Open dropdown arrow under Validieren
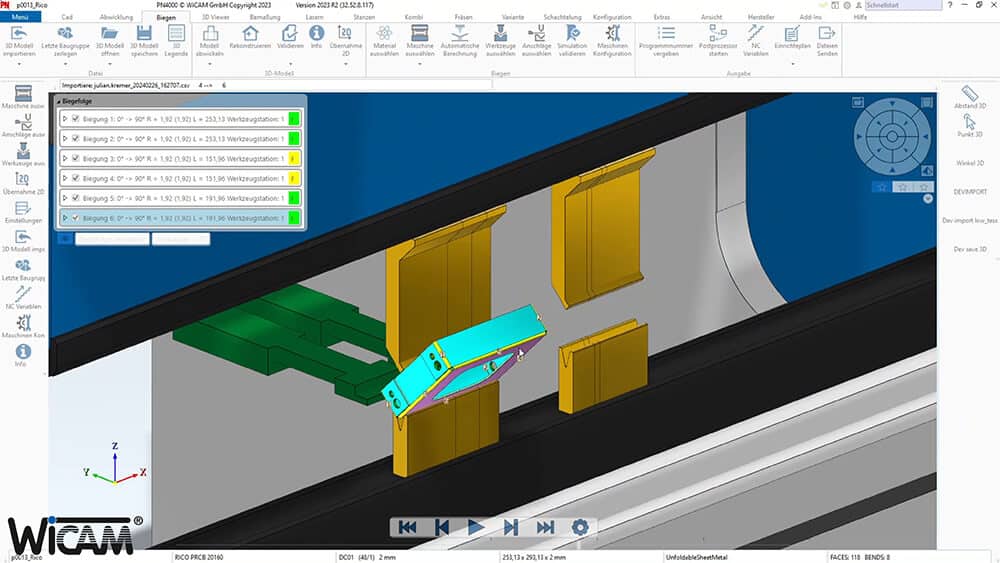 [x=290, y=64]
